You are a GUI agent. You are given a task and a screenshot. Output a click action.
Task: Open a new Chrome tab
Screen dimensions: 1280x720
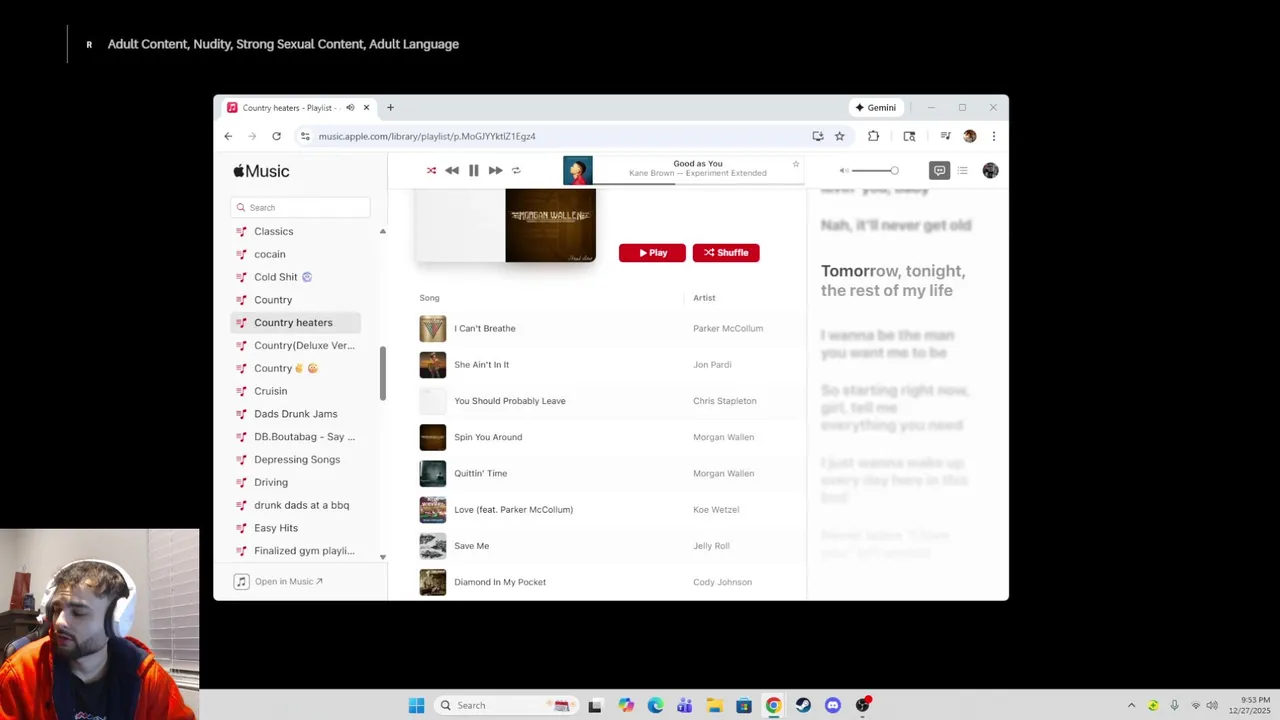(x=390, y=108)
